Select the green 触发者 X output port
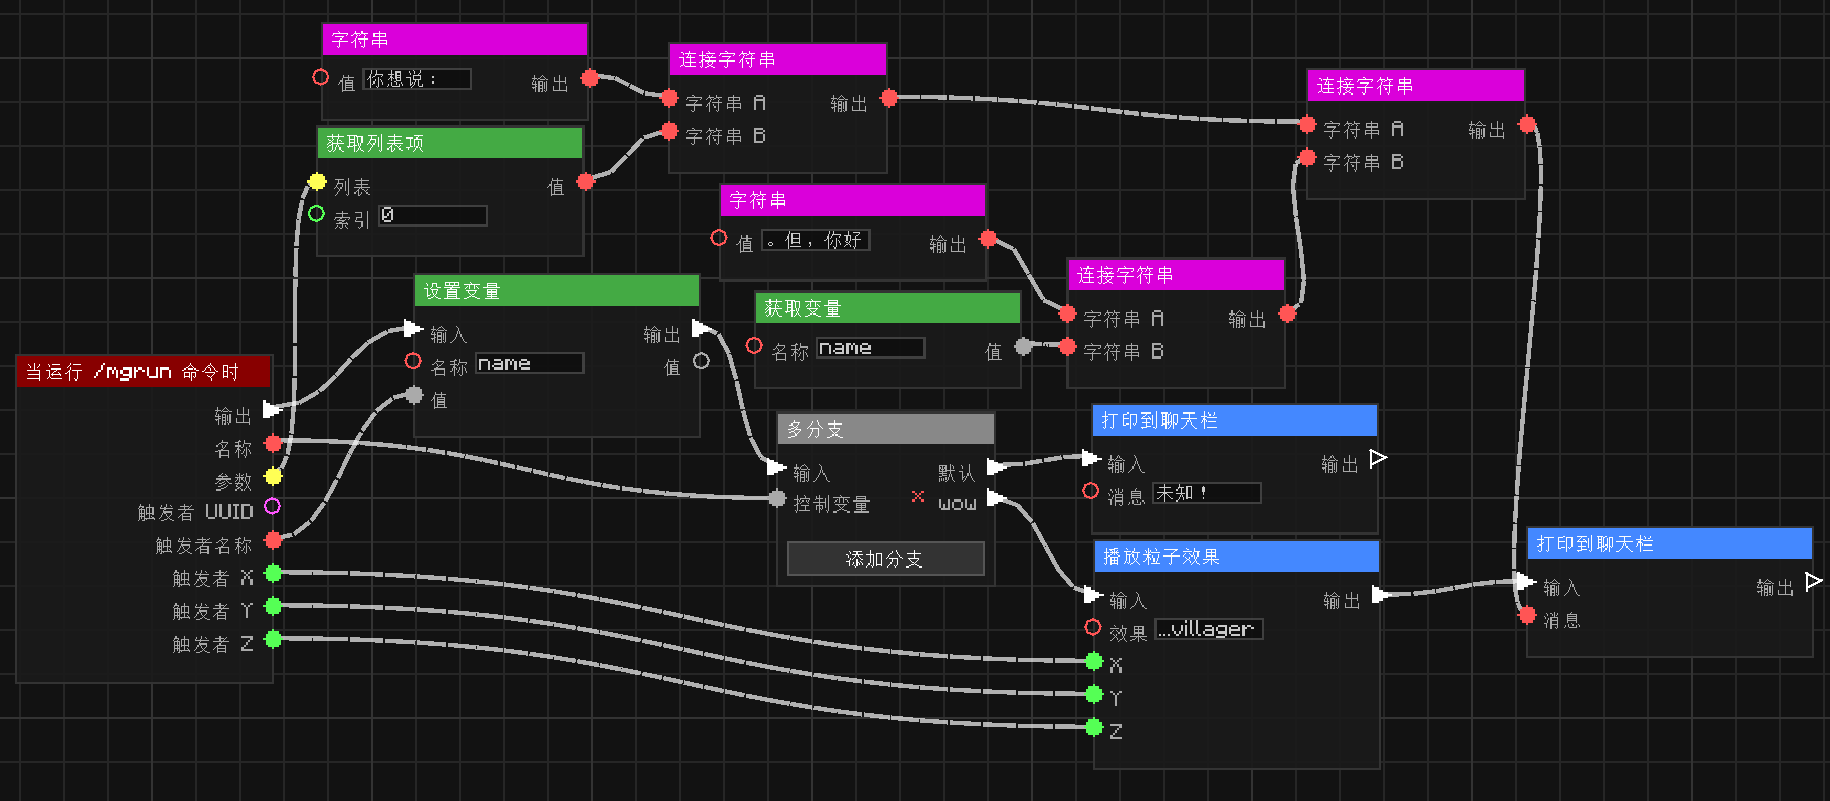The height and width of the screenshot is (801, 1830). tap(273, 573)
